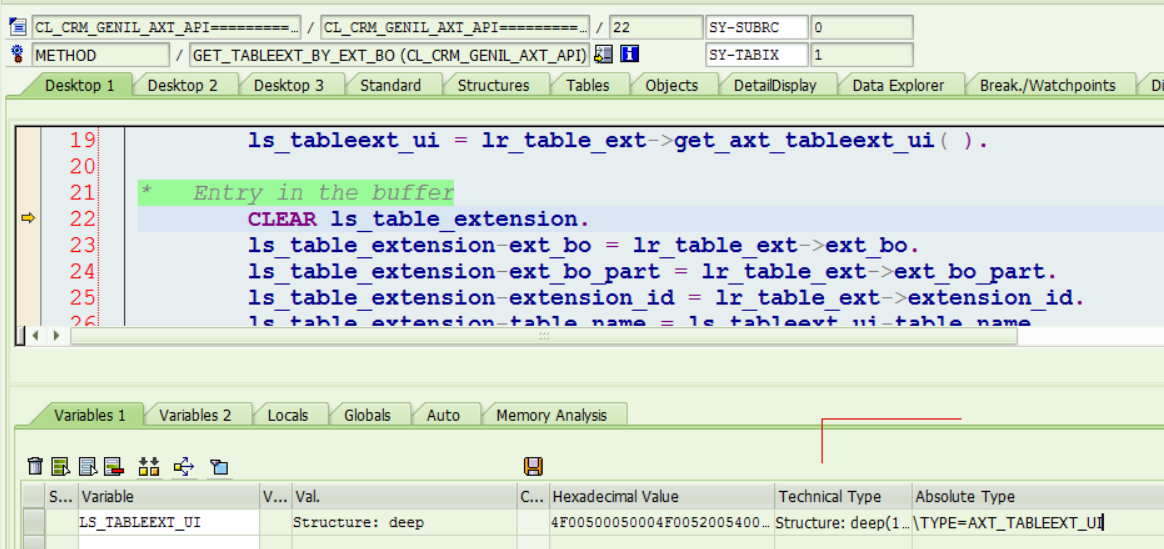Click the second CL_CRM_GENIL_AXT_API include field

(455, 27)
